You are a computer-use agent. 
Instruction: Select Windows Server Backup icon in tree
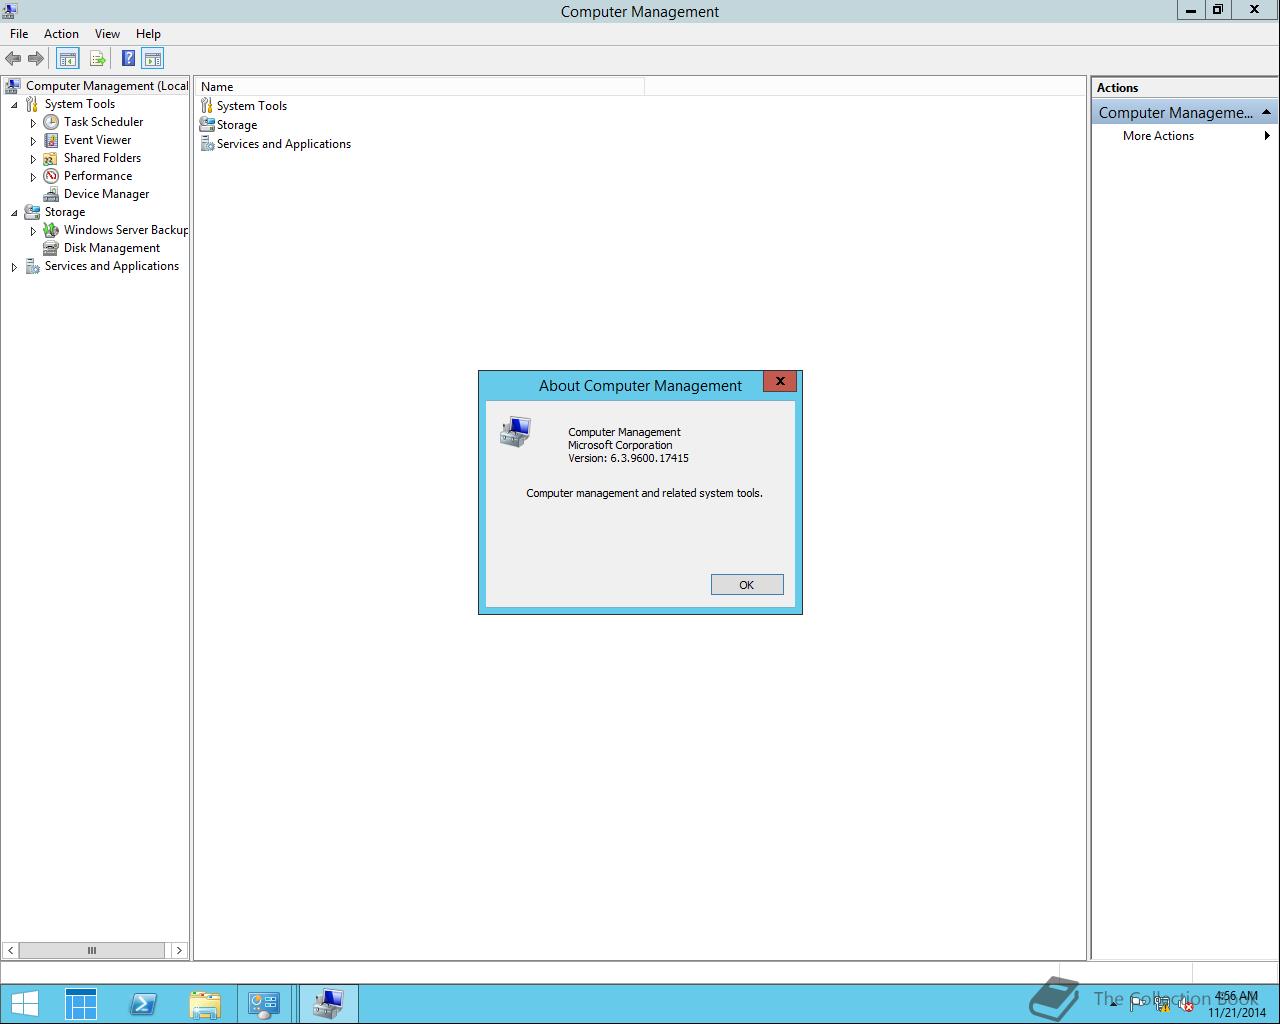(51, 230)
